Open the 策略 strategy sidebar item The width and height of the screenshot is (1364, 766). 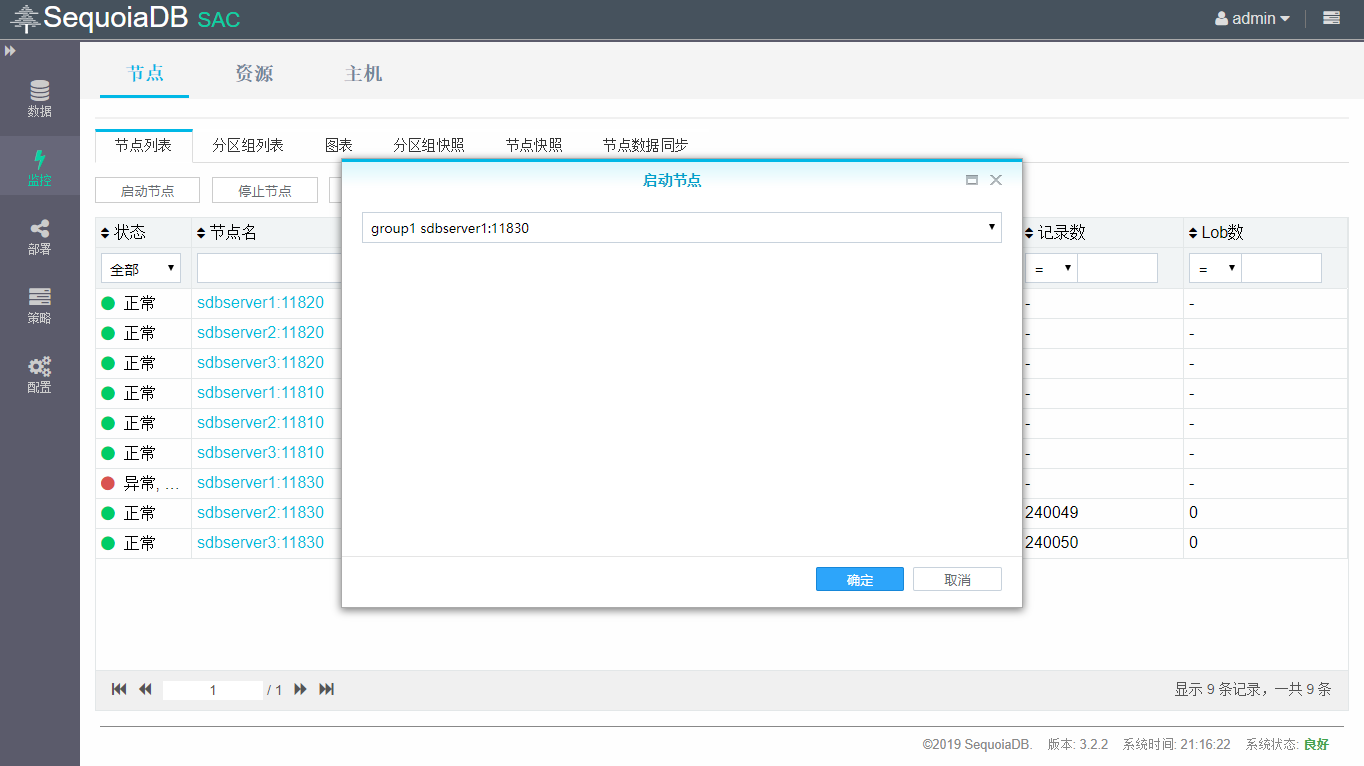[40, 306]
